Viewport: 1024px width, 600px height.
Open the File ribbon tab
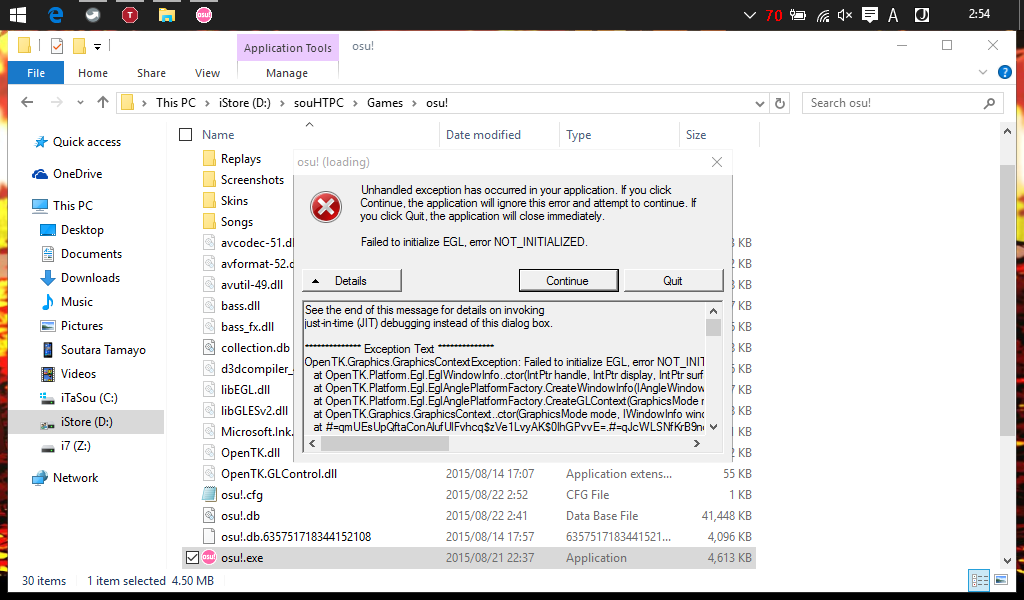36,72
